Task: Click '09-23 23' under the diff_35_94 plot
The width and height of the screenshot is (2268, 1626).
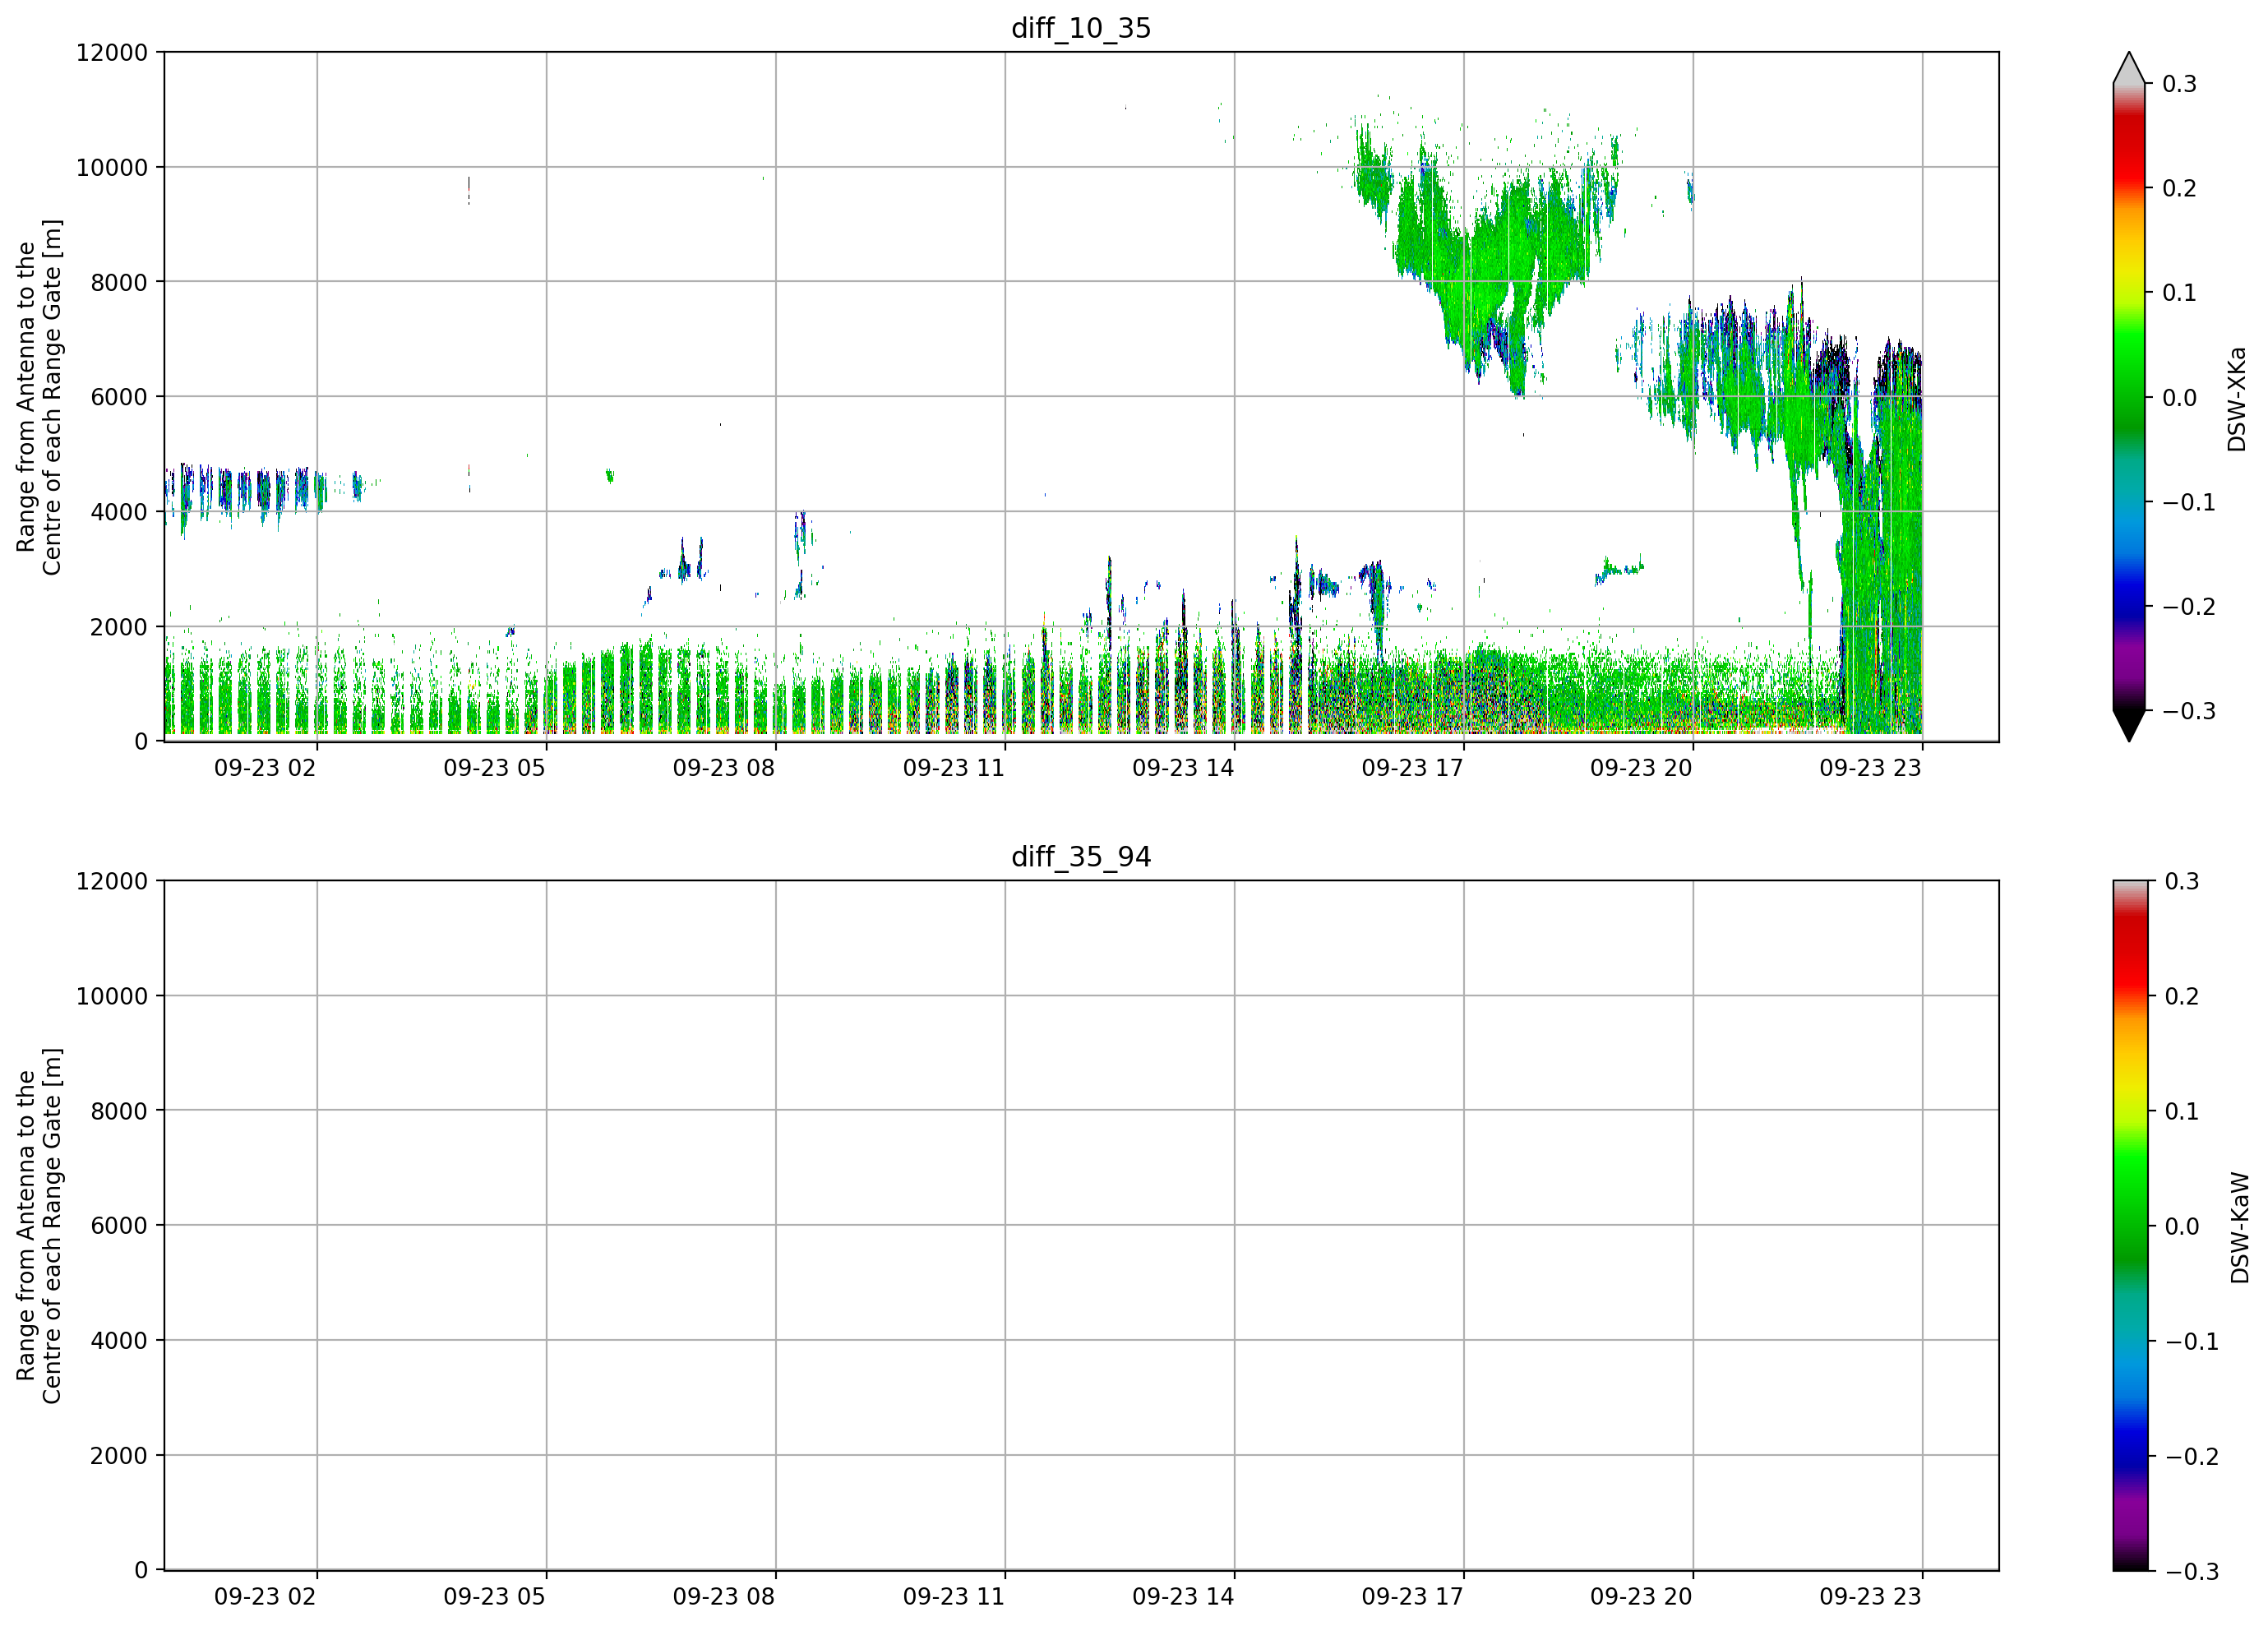Action: click(1870, 1597)
